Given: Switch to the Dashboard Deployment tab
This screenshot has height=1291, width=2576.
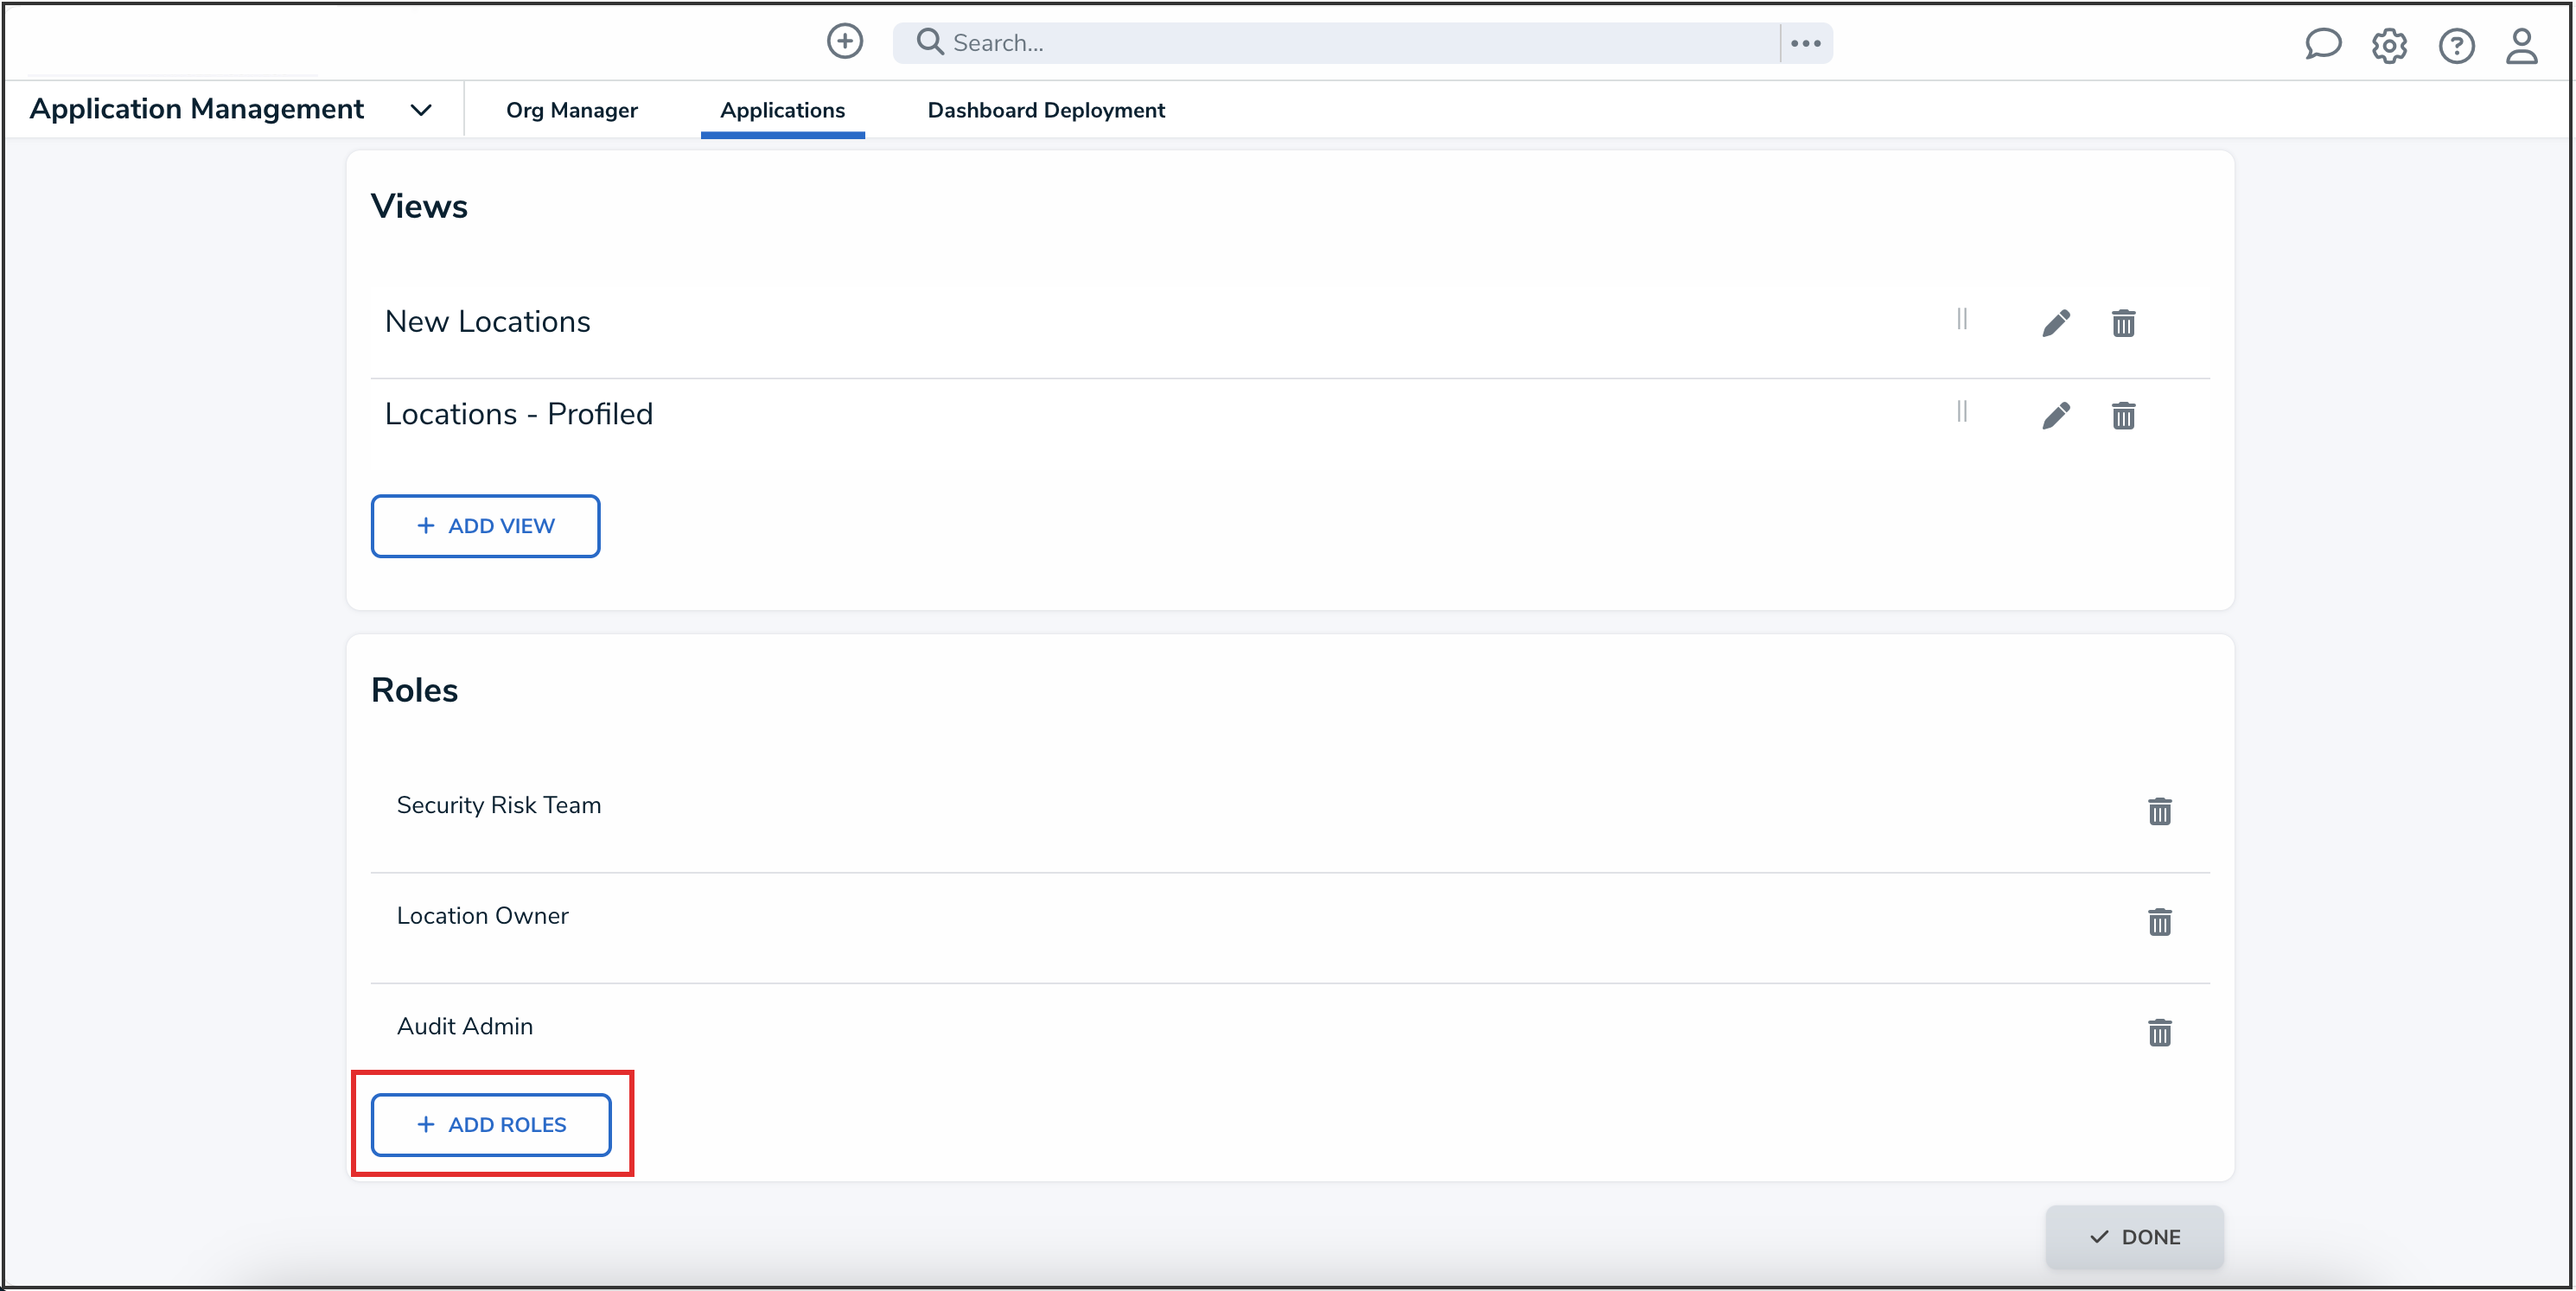Looking at the screenshot, I should [1046, 110].
